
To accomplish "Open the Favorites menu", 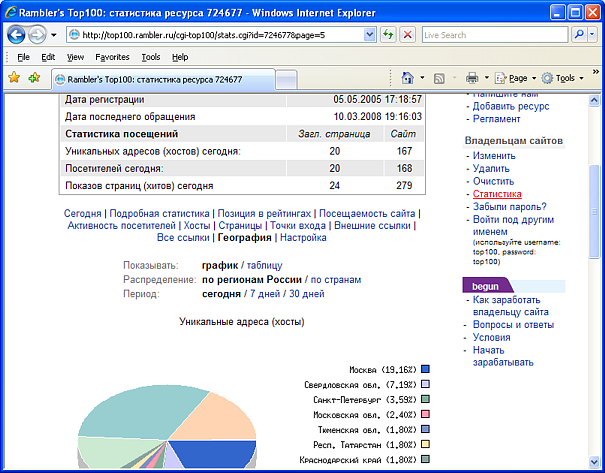I will (112, 57).
